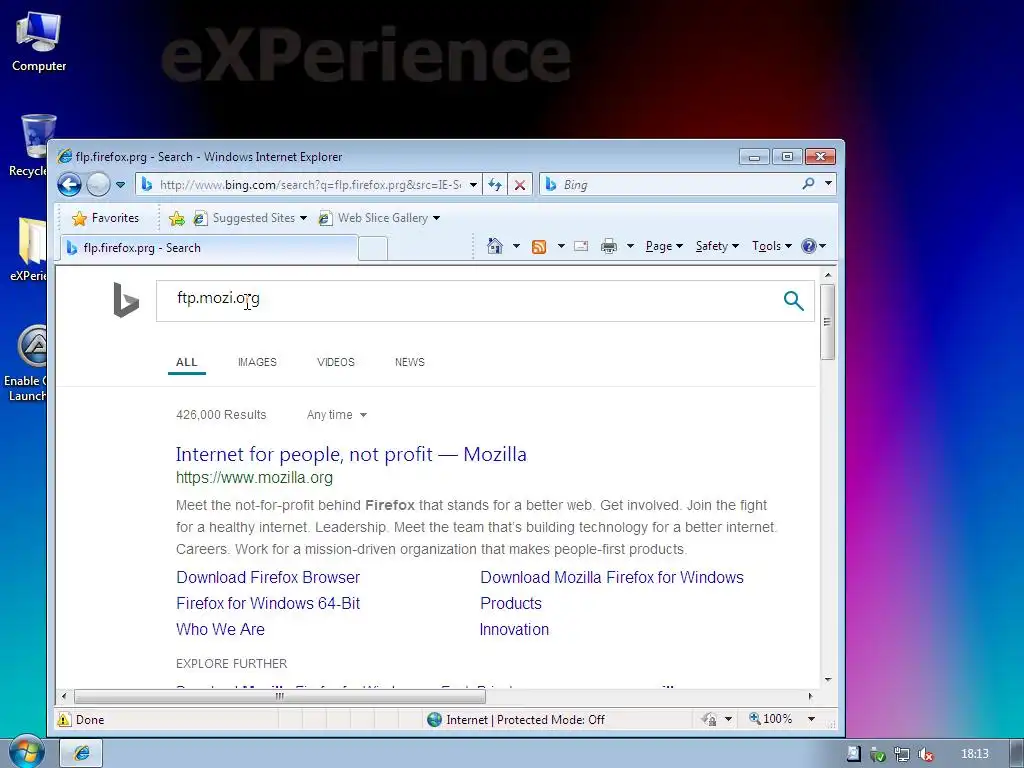Screen dimensions: 1024x768
Task: Click the Help question mark icon
Action: click(808, 246)
